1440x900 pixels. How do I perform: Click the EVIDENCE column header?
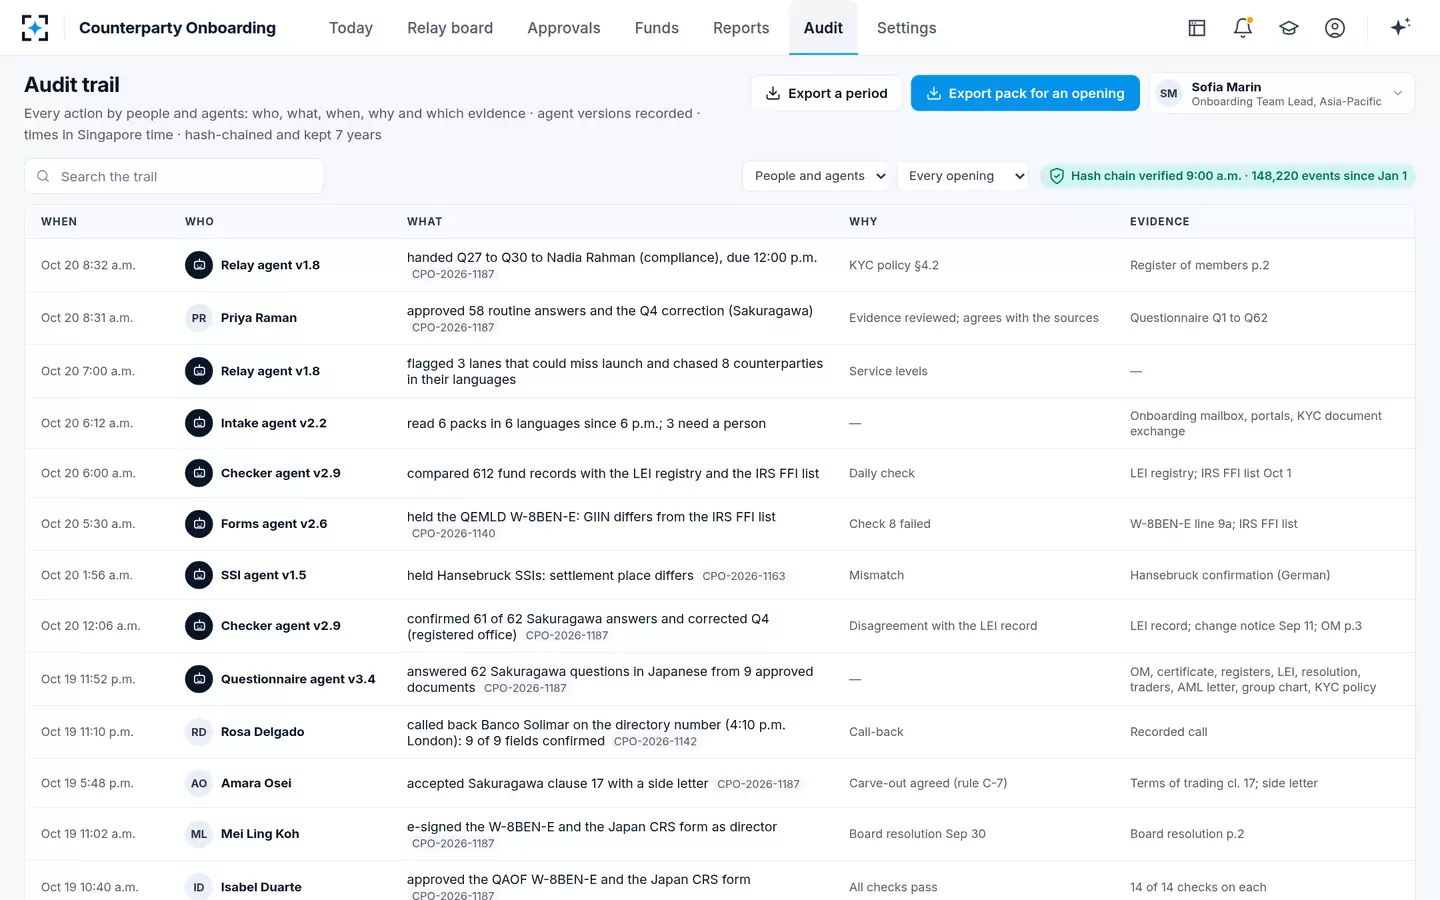click(x=1160, y=222)
